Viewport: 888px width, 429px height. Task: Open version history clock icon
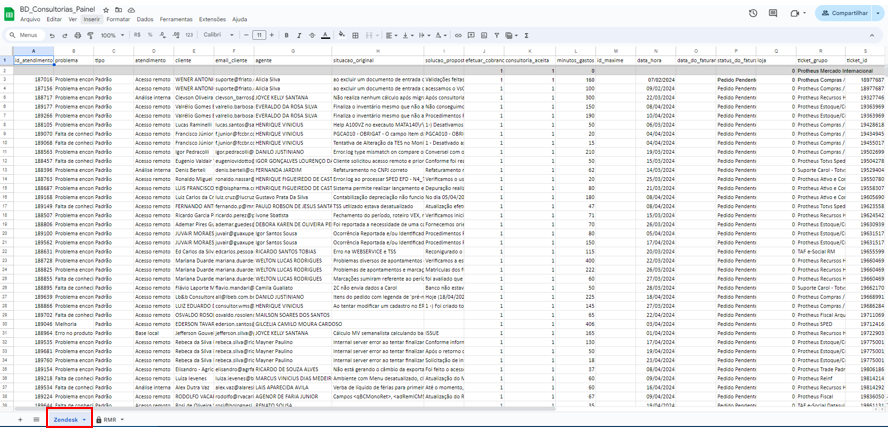pyautogui.click(x=753, y=13)
